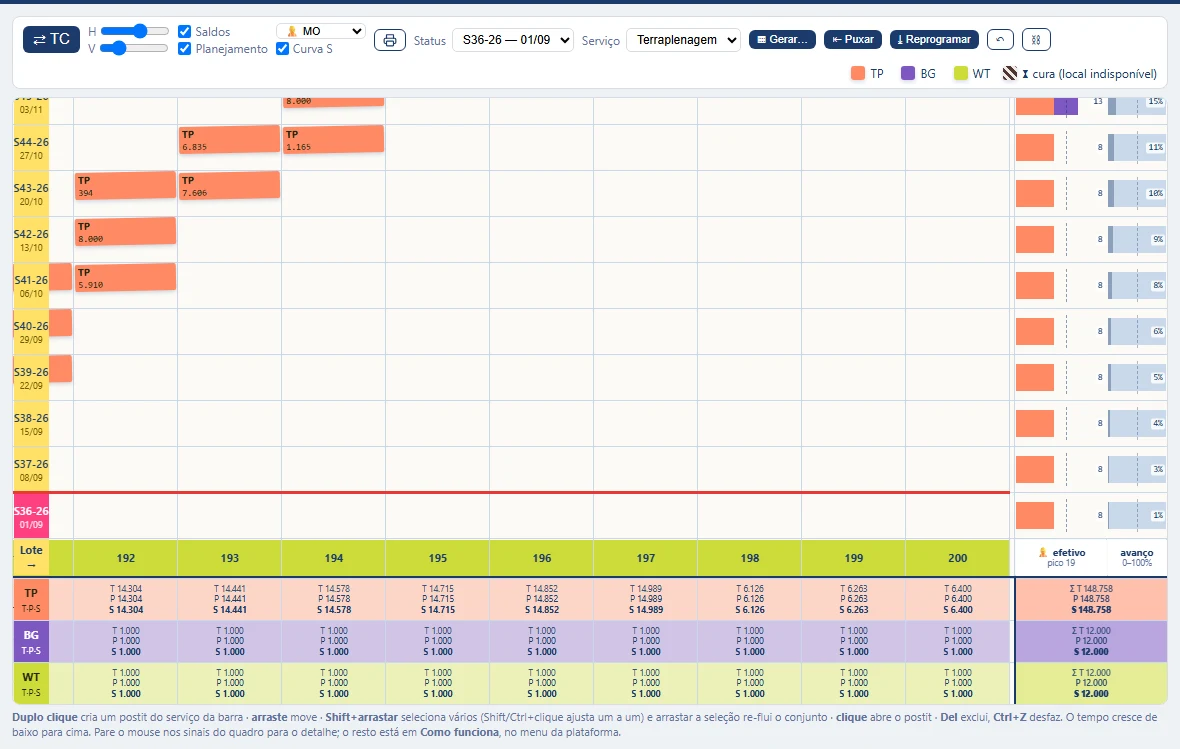
Task: Click the S42-26 13/10 week label
Action: tap(31, 240)
